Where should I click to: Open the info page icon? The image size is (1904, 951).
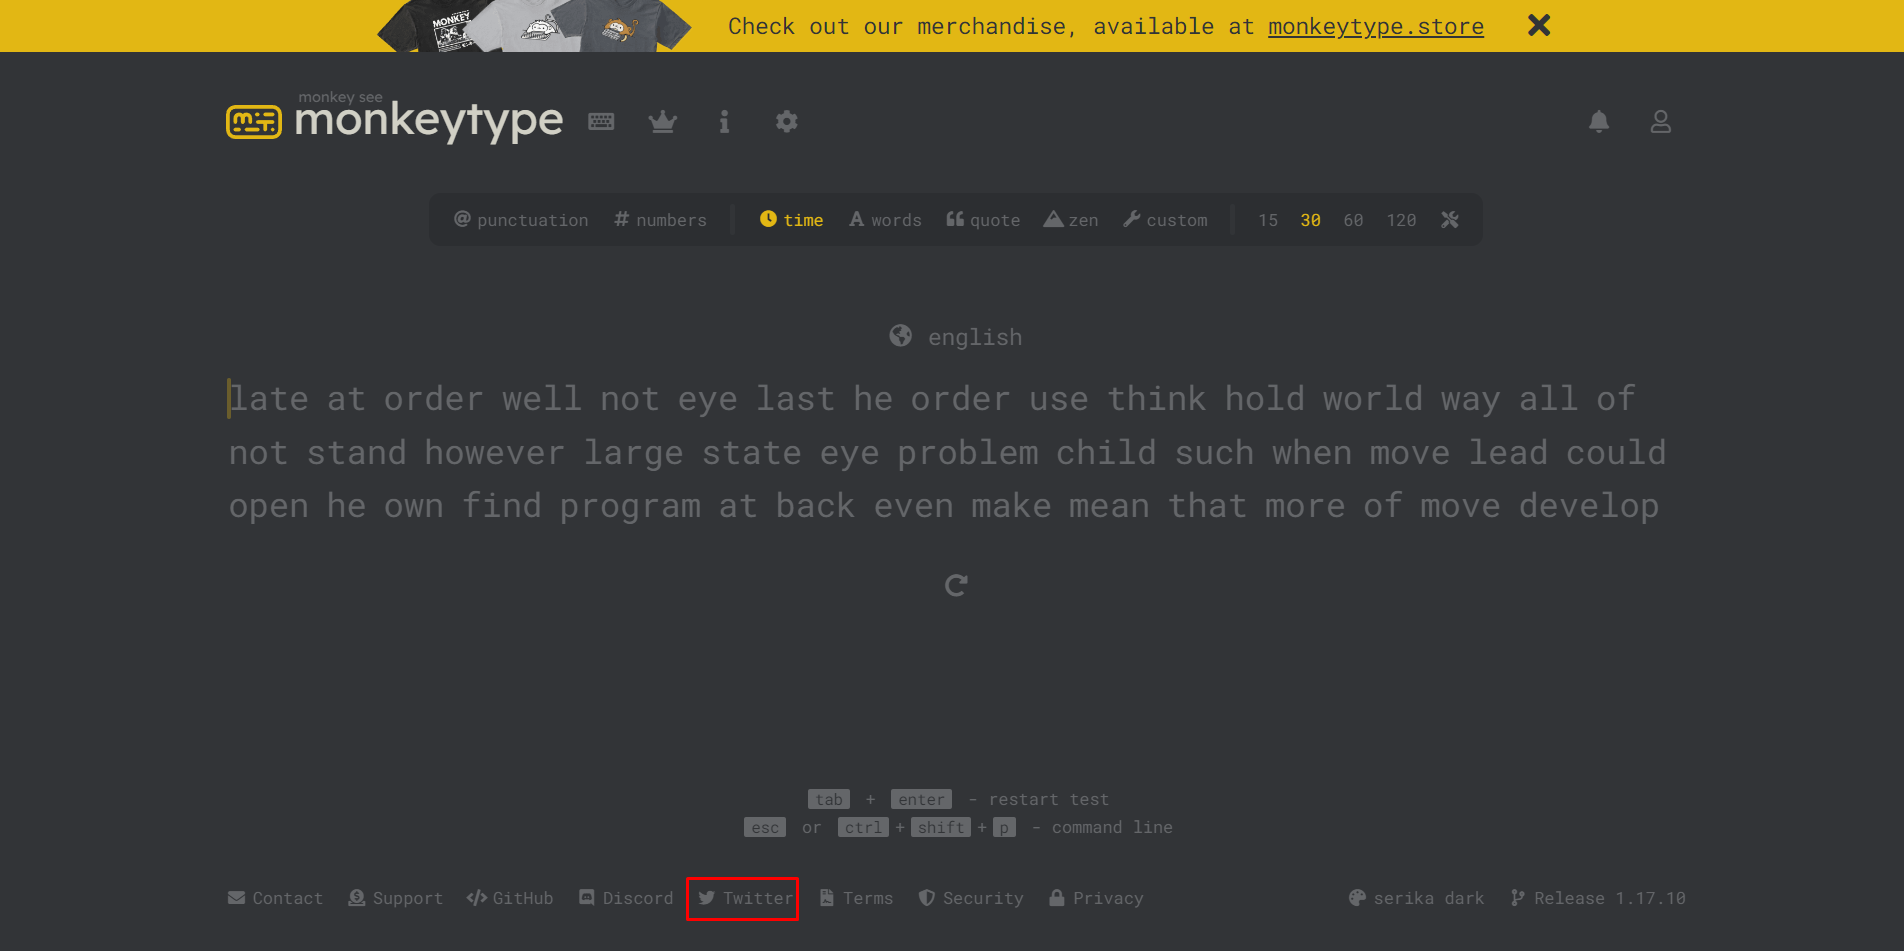pyautogui.click(x=724, y=121)
